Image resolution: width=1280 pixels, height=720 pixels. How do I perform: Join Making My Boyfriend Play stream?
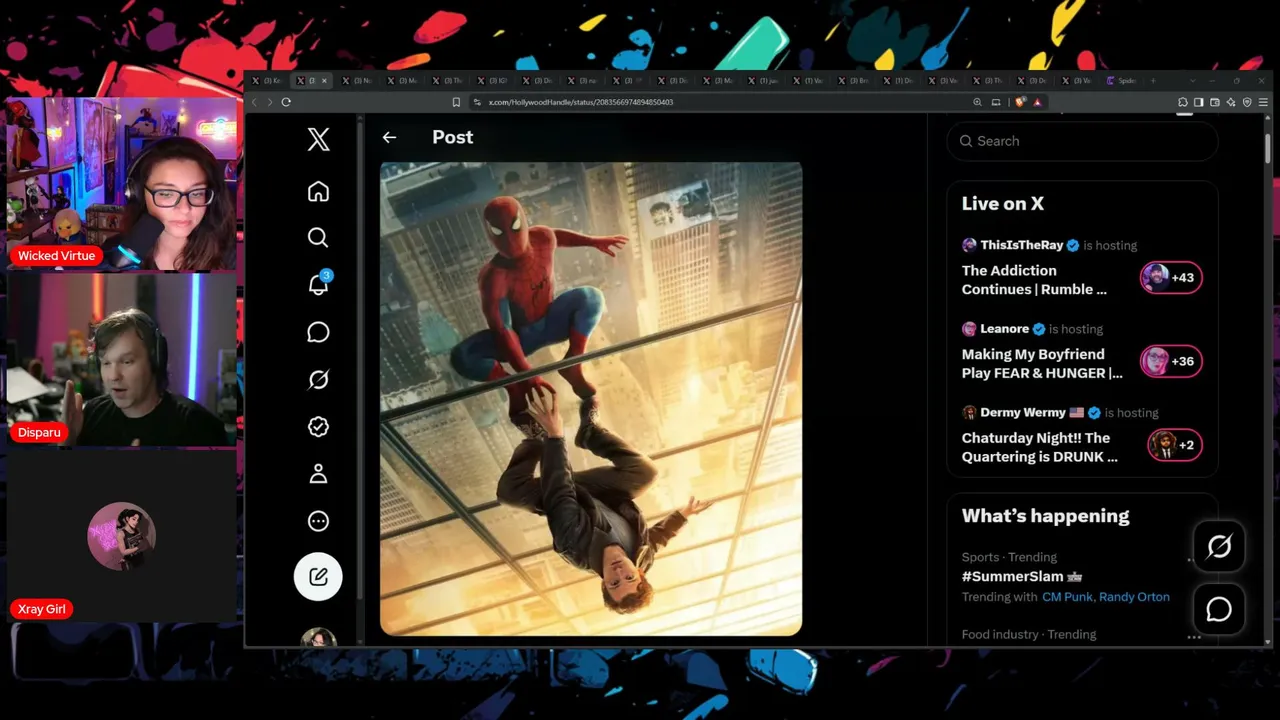[1042, 364]
